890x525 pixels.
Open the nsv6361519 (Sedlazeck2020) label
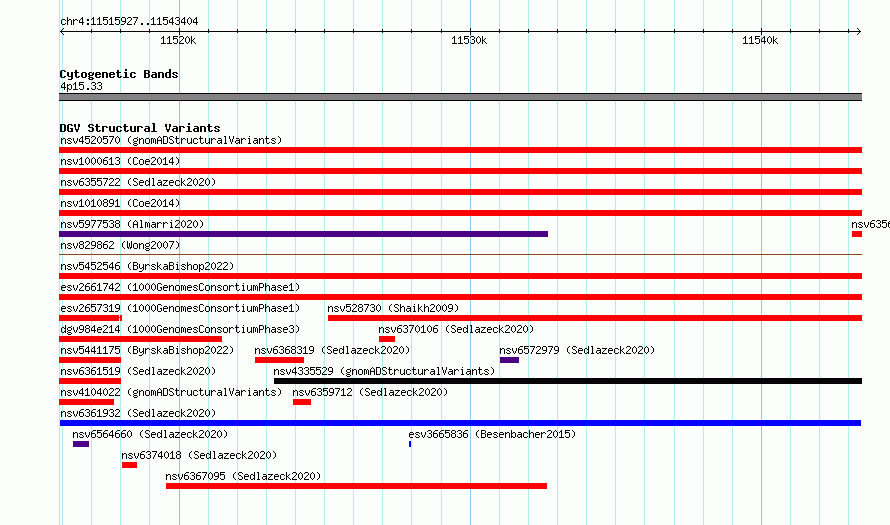[138, 371]
